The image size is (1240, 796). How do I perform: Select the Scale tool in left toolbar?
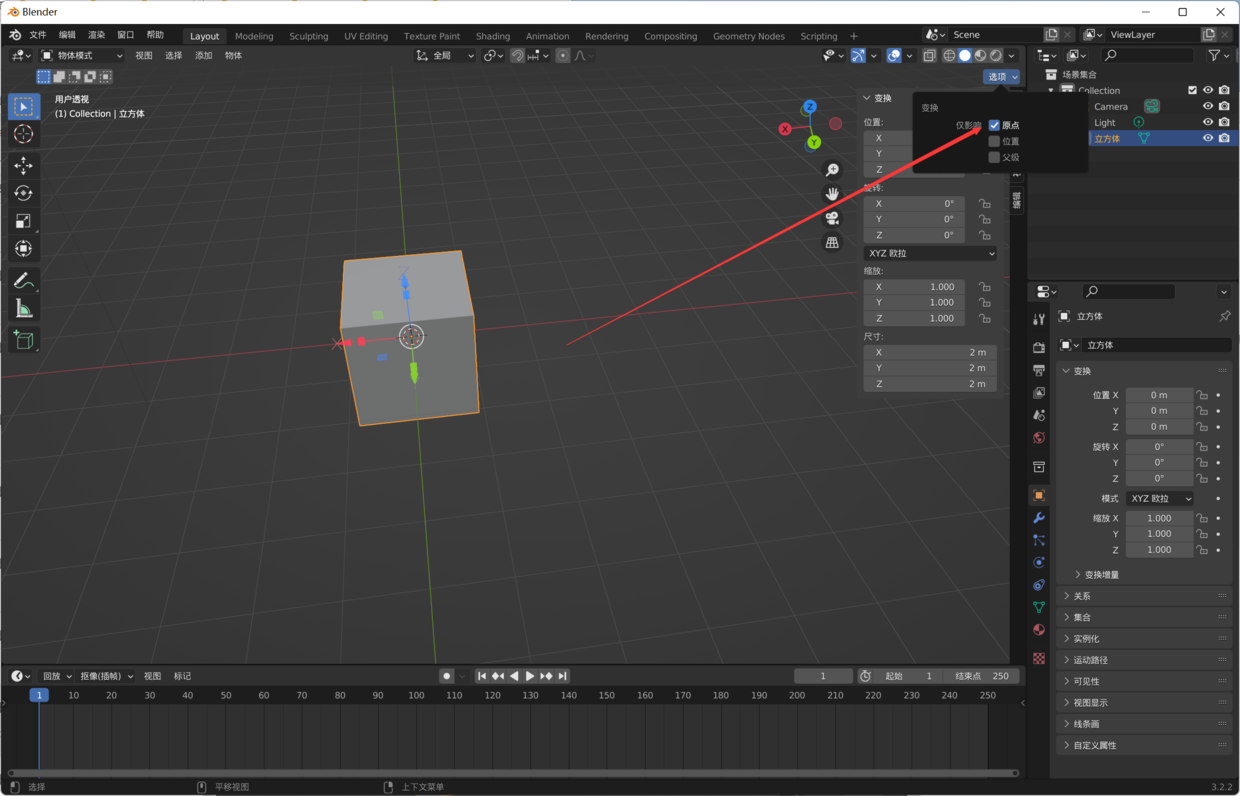coord(24,221)
